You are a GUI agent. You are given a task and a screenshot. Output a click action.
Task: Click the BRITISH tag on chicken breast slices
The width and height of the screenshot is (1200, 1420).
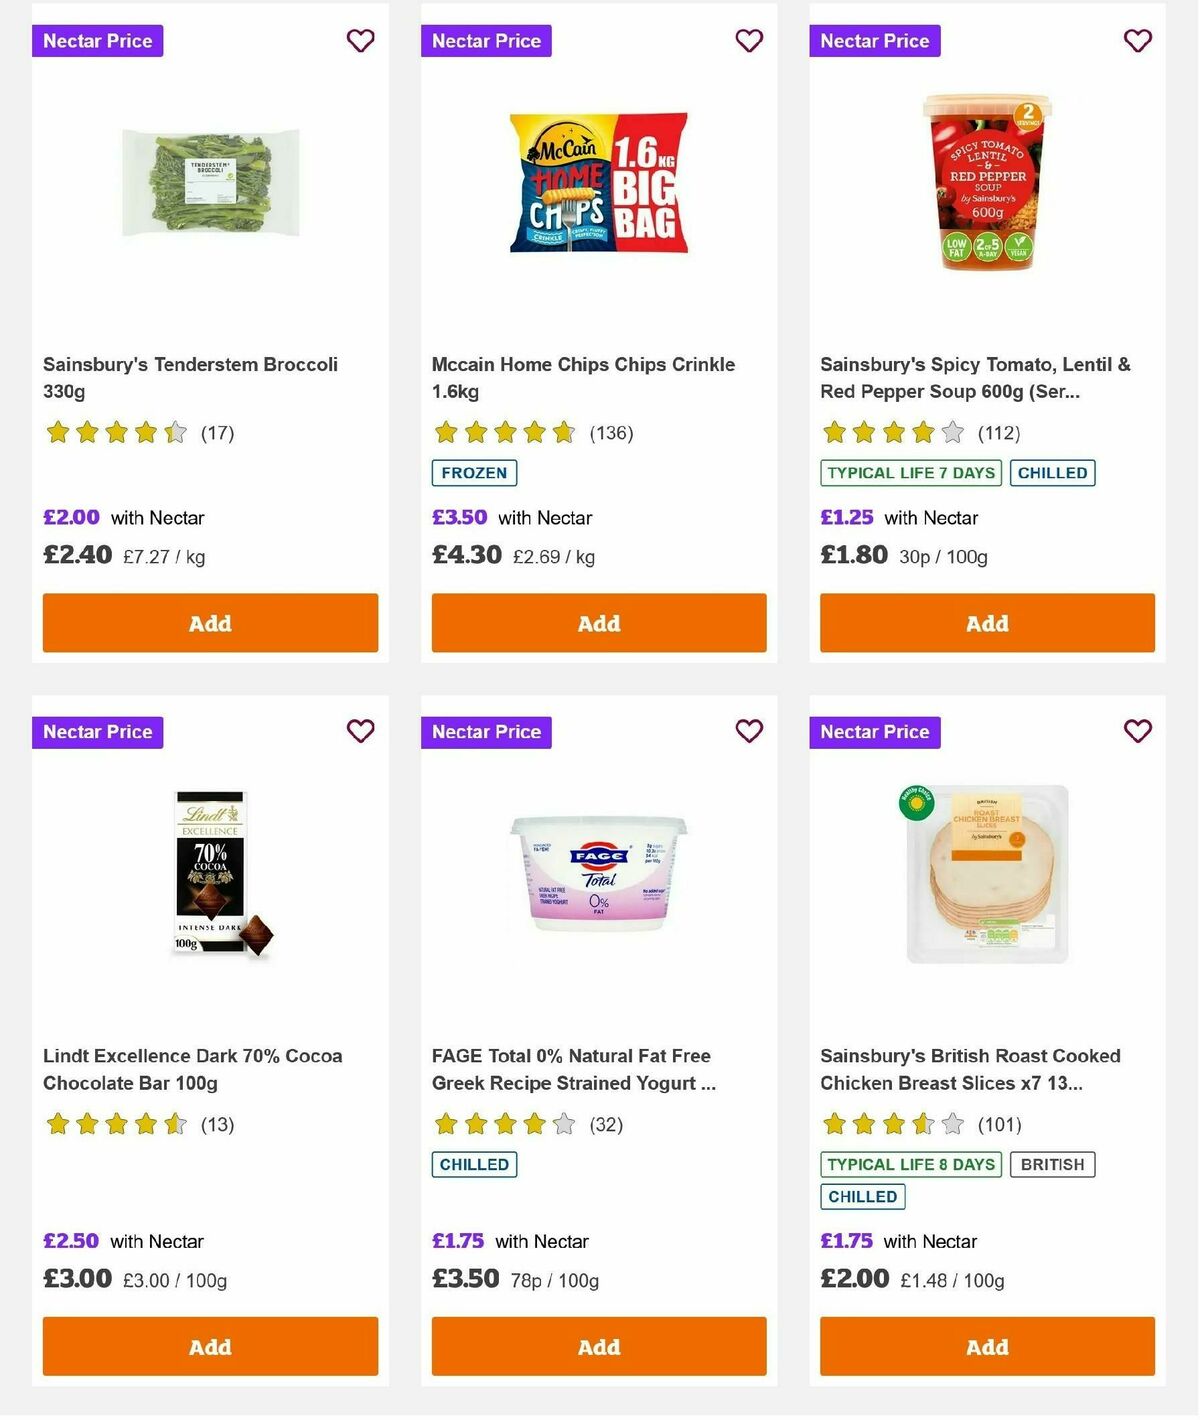pyautogui.click(x=1052, y=1164)
